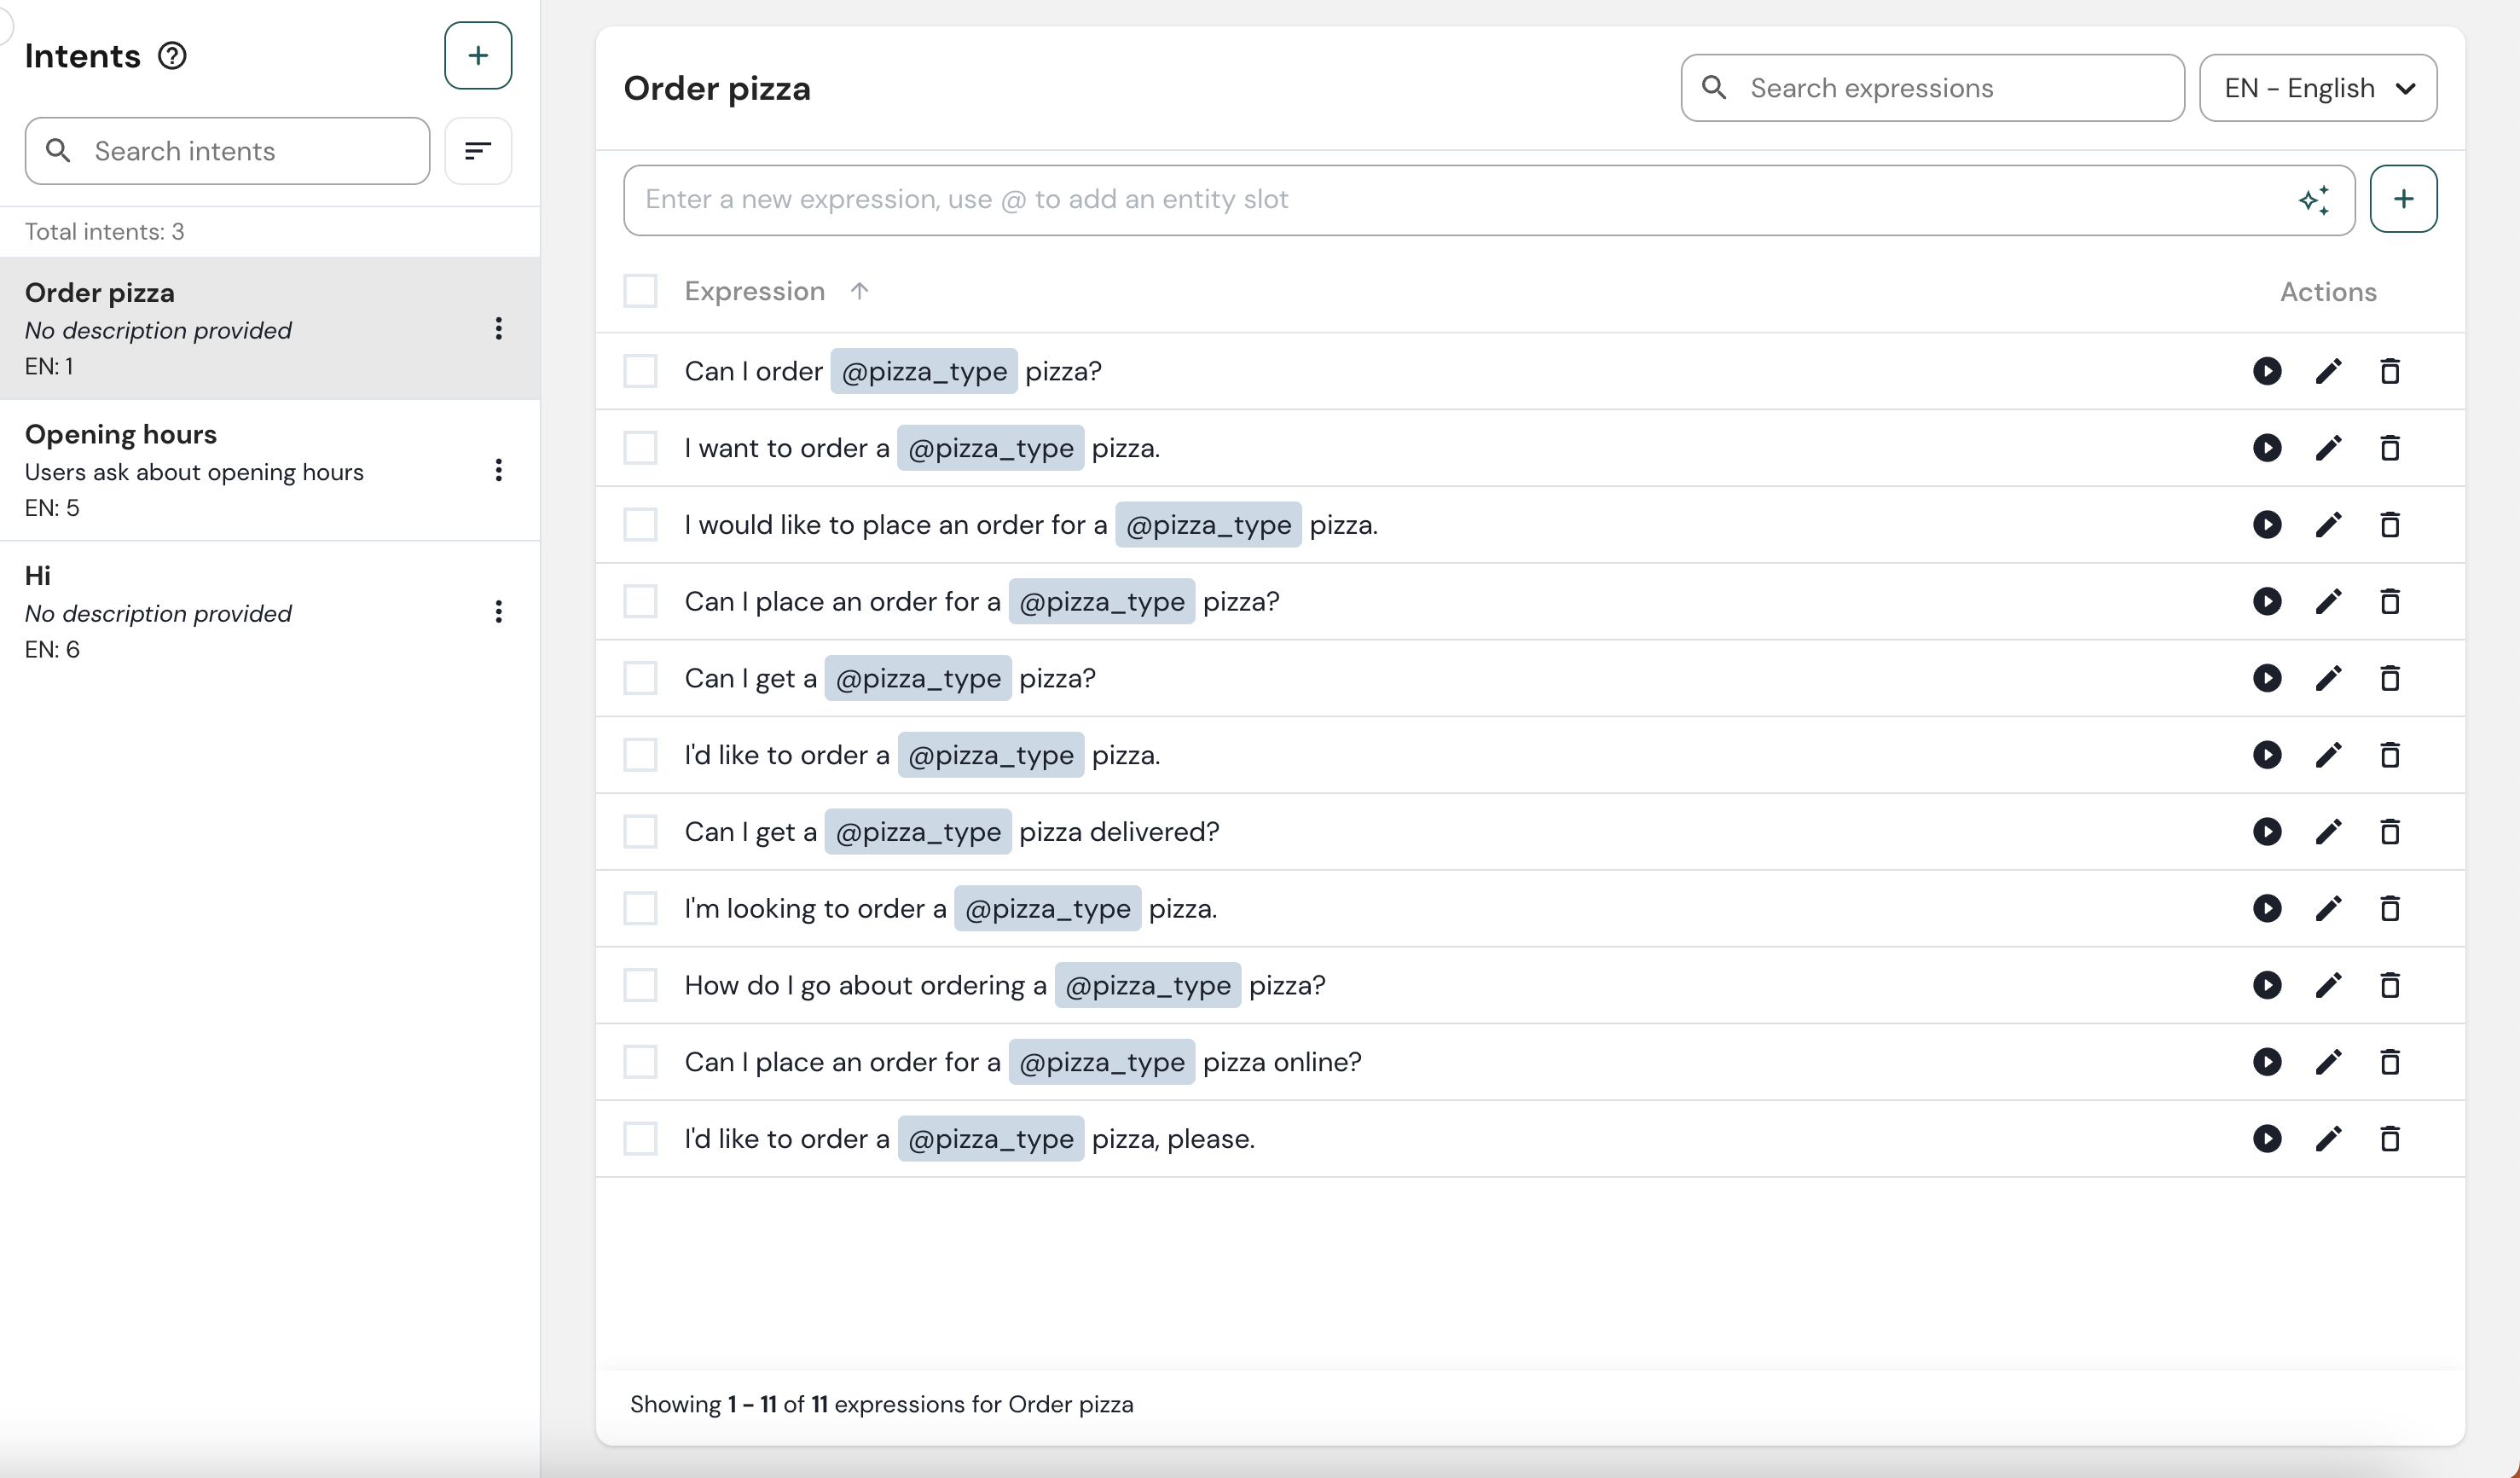Image resolution: width=2520 pixels, height=1478 pixels.
Task: Delete the expression 'I'd like to order a @pizza_type pizza, please.'
Action: tap(2390, 1139)
